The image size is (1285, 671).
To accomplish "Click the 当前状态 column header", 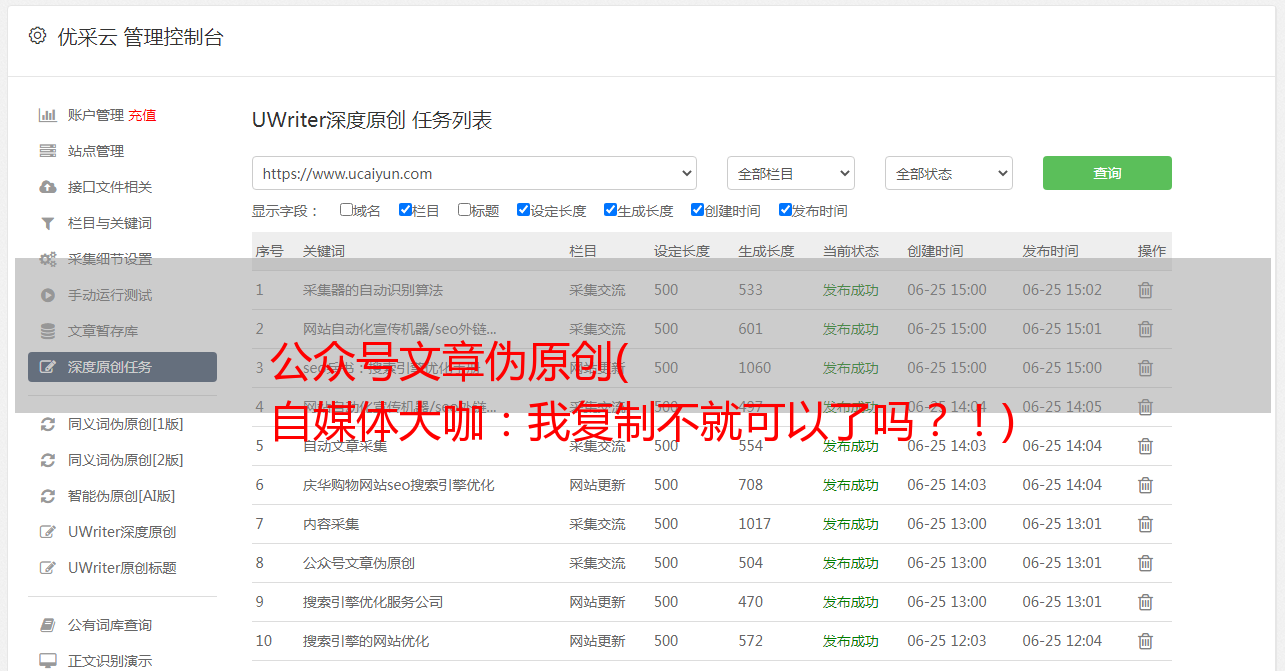I will tap(851, 251).
